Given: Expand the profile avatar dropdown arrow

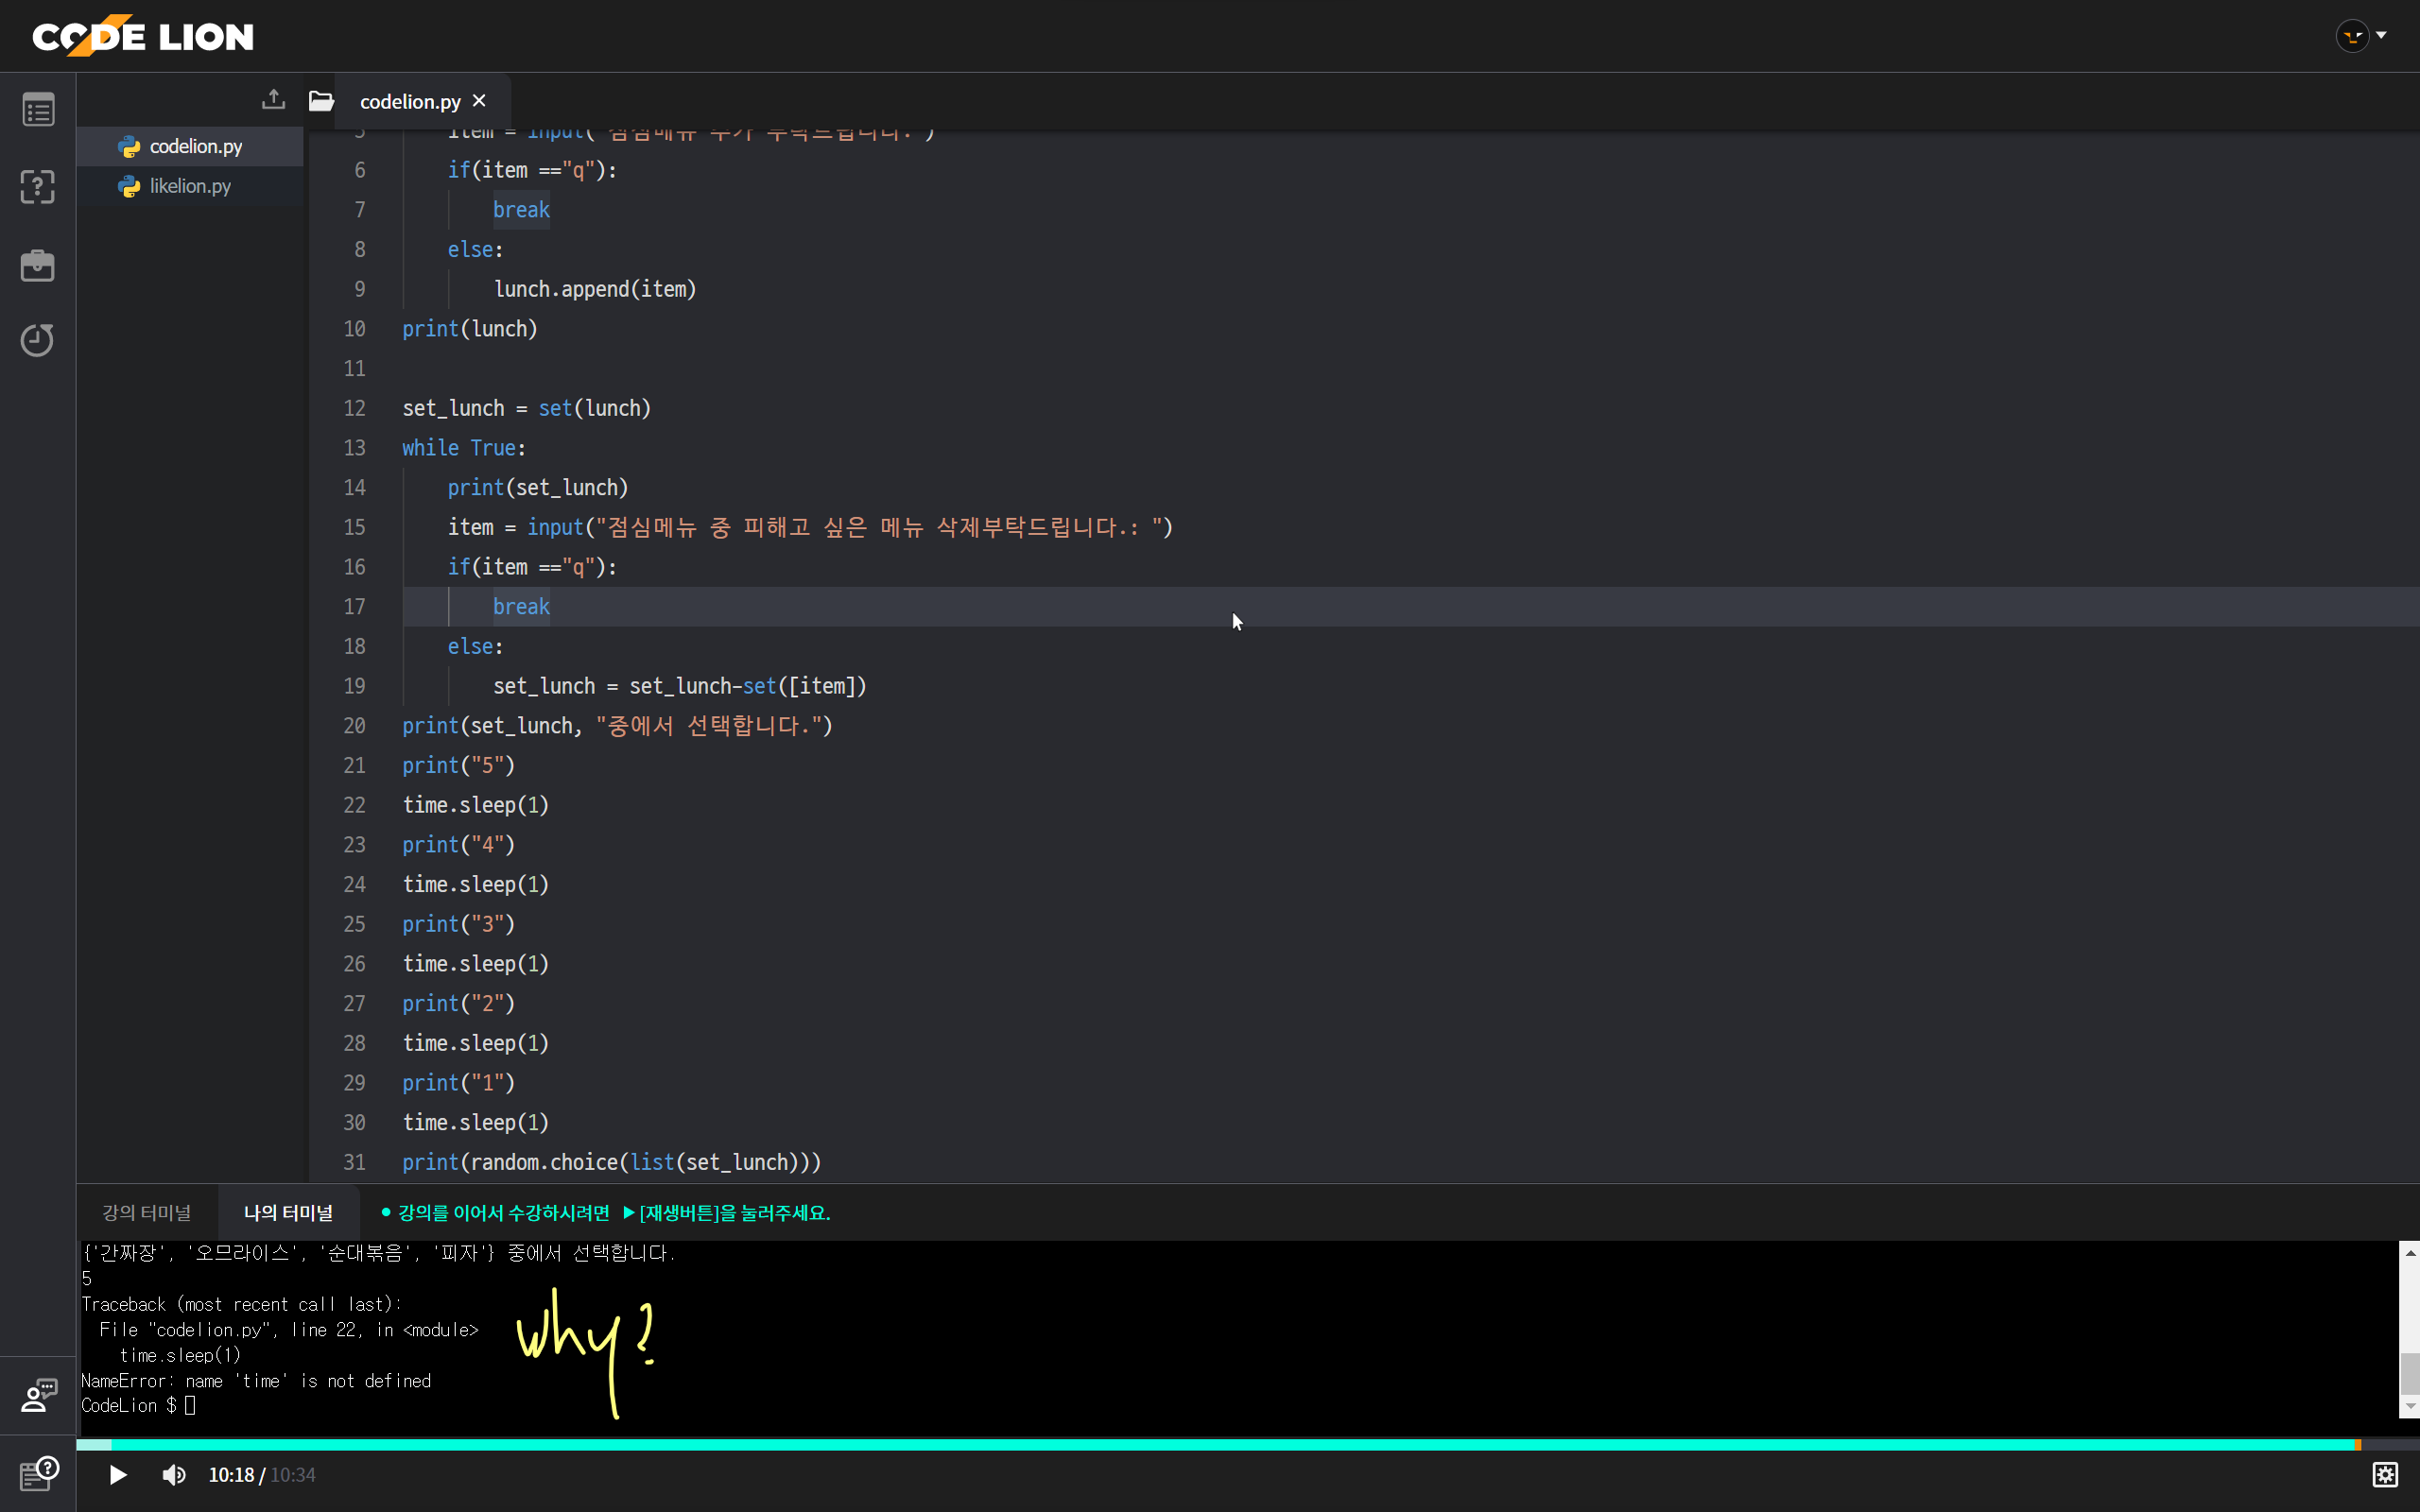Looking at the screenshot, I should click(2382, 35).
